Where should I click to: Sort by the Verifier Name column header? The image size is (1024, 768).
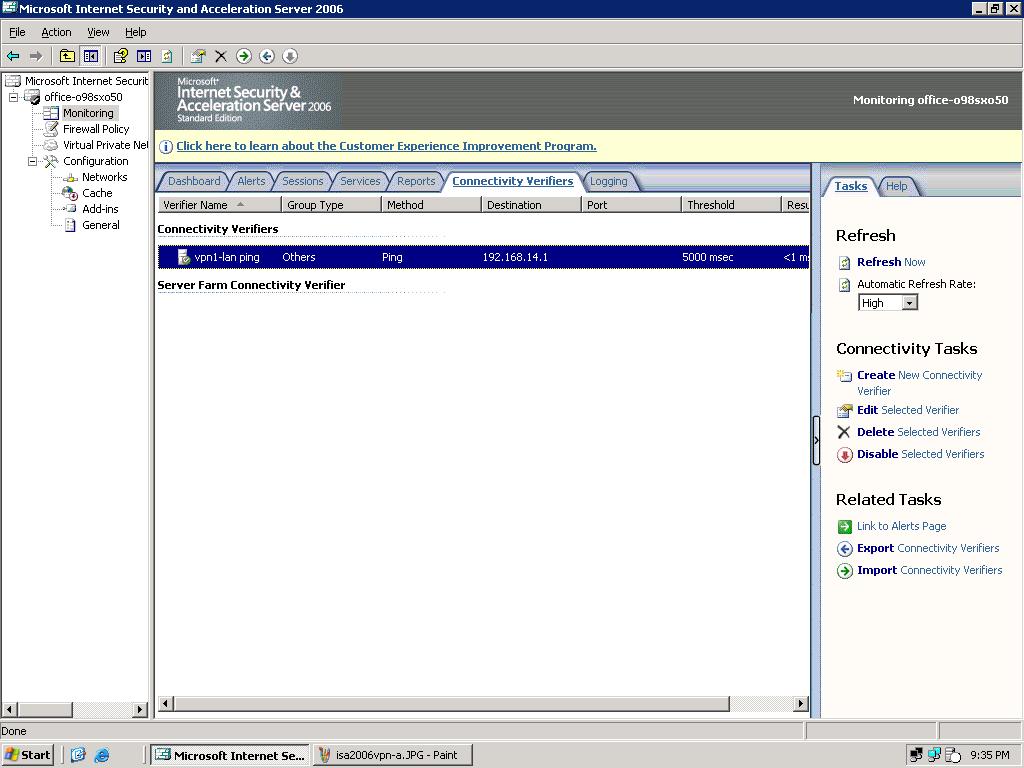(x=219, y=205)
